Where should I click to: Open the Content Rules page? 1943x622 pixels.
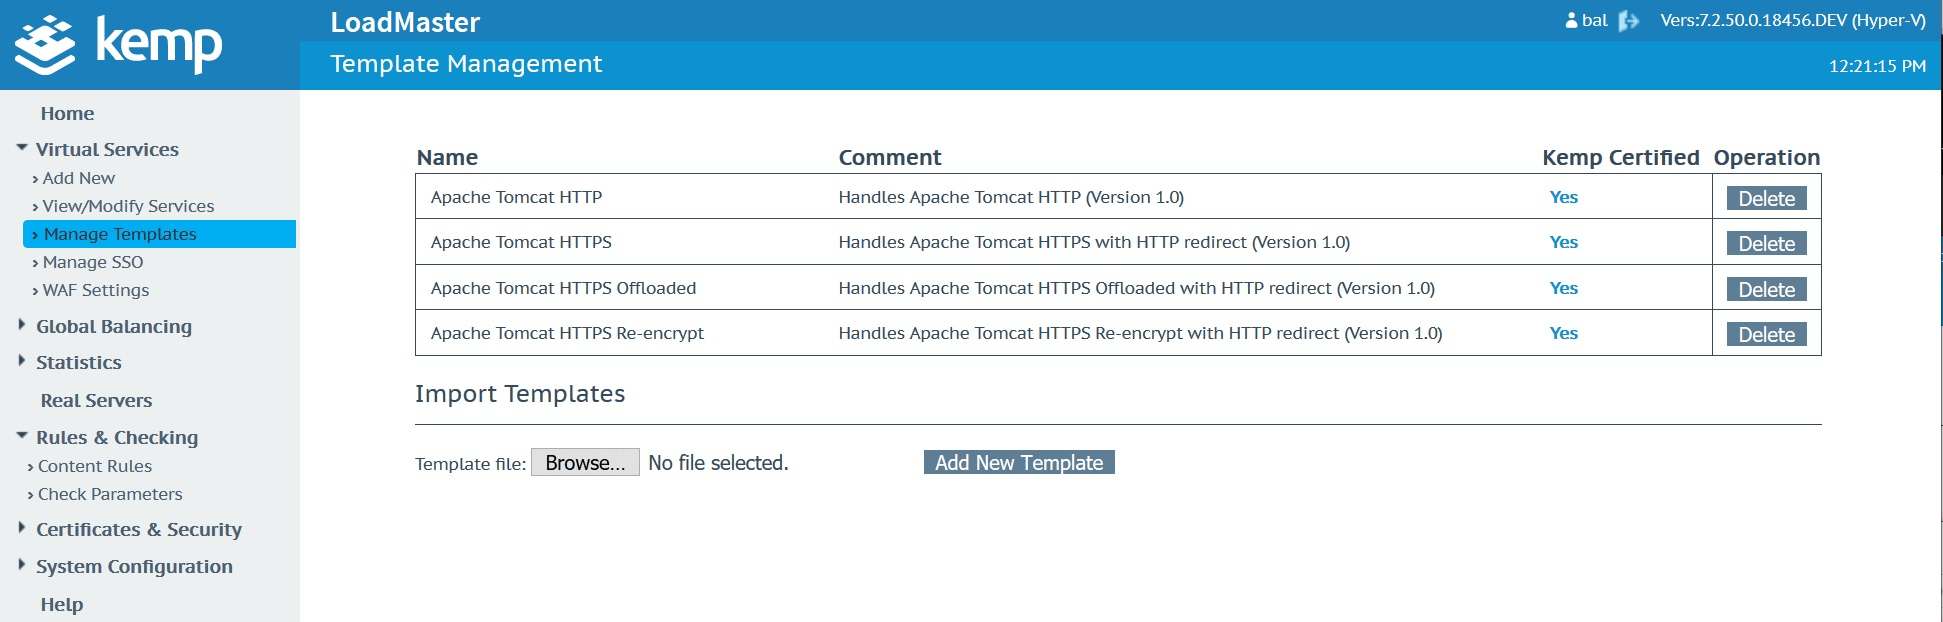pyautogui.click(x=95, y=466)
